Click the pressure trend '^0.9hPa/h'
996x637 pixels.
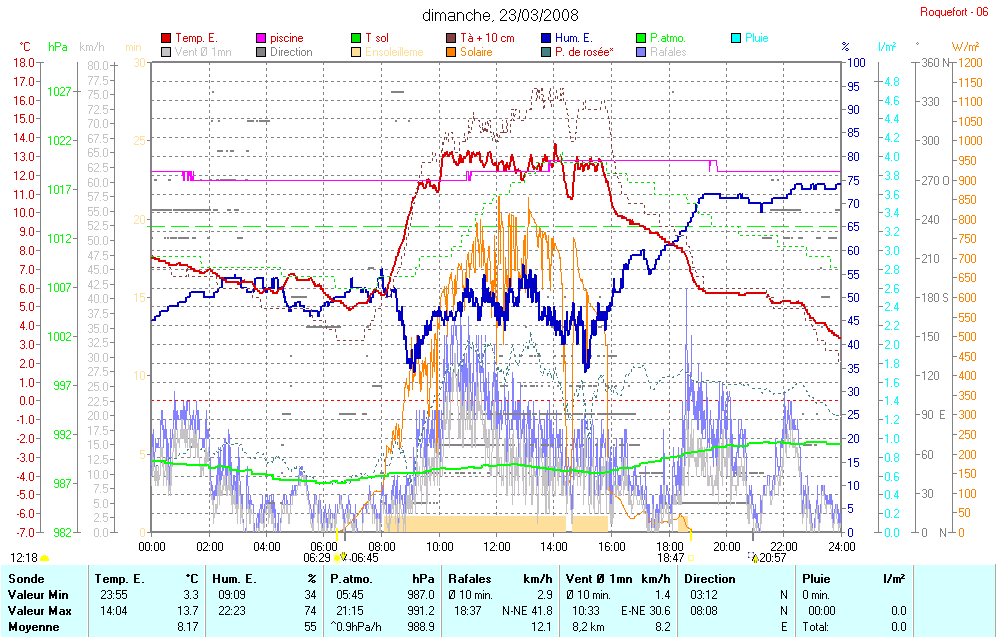pyautogui.click(x=355, y=627)
